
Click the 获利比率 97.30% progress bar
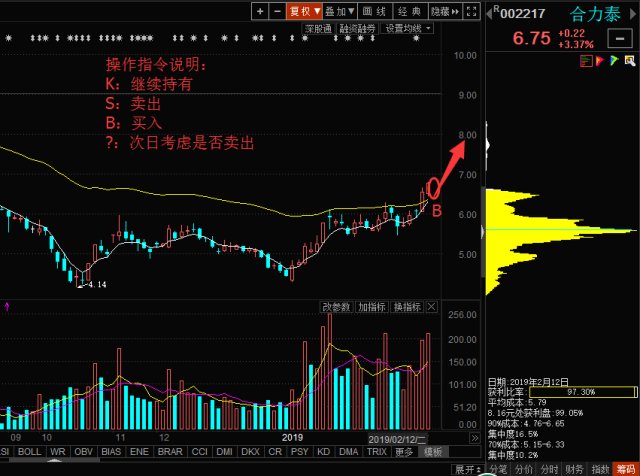click(x=583, y=392)
